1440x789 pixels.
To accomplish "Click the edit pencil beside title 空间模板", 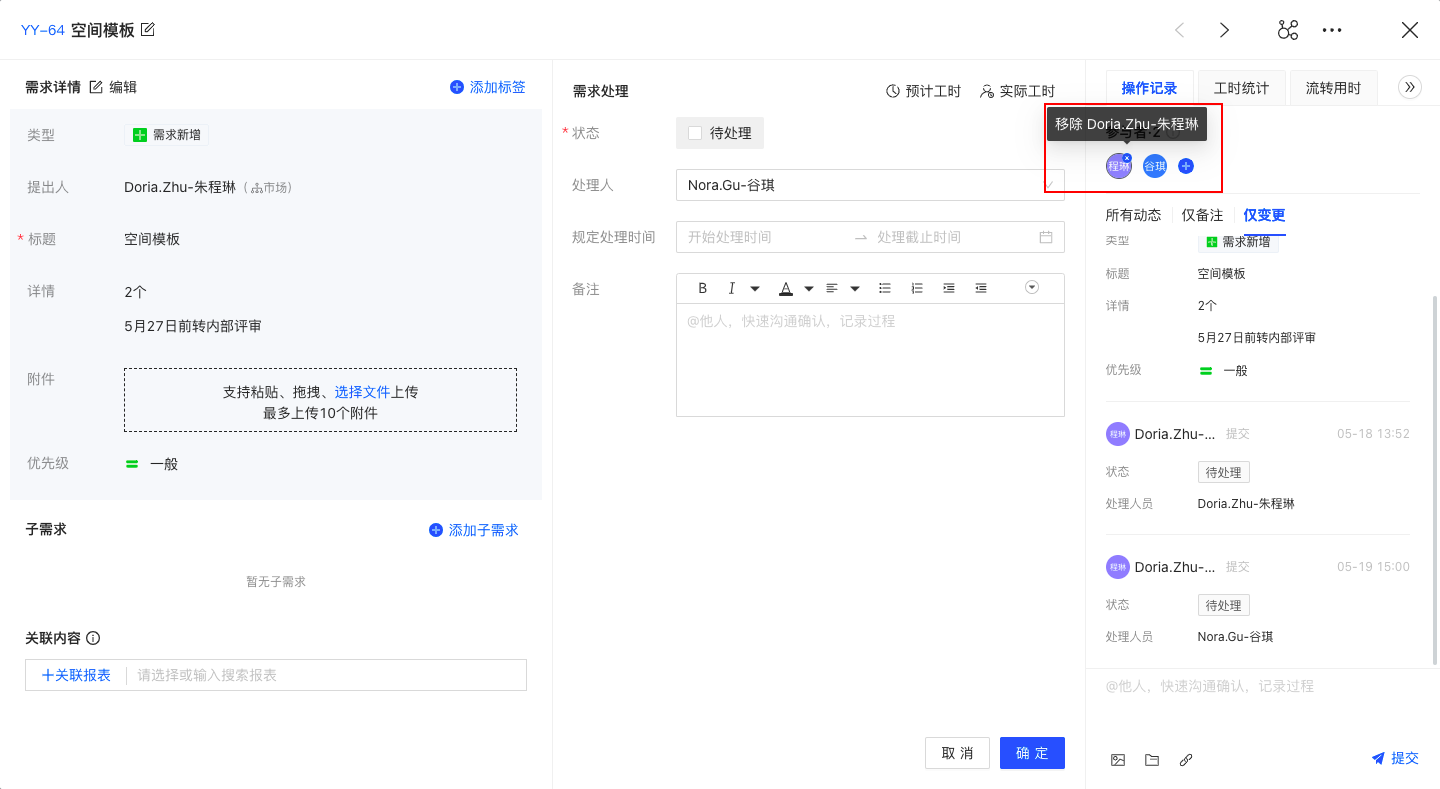I will click(148, 30).
